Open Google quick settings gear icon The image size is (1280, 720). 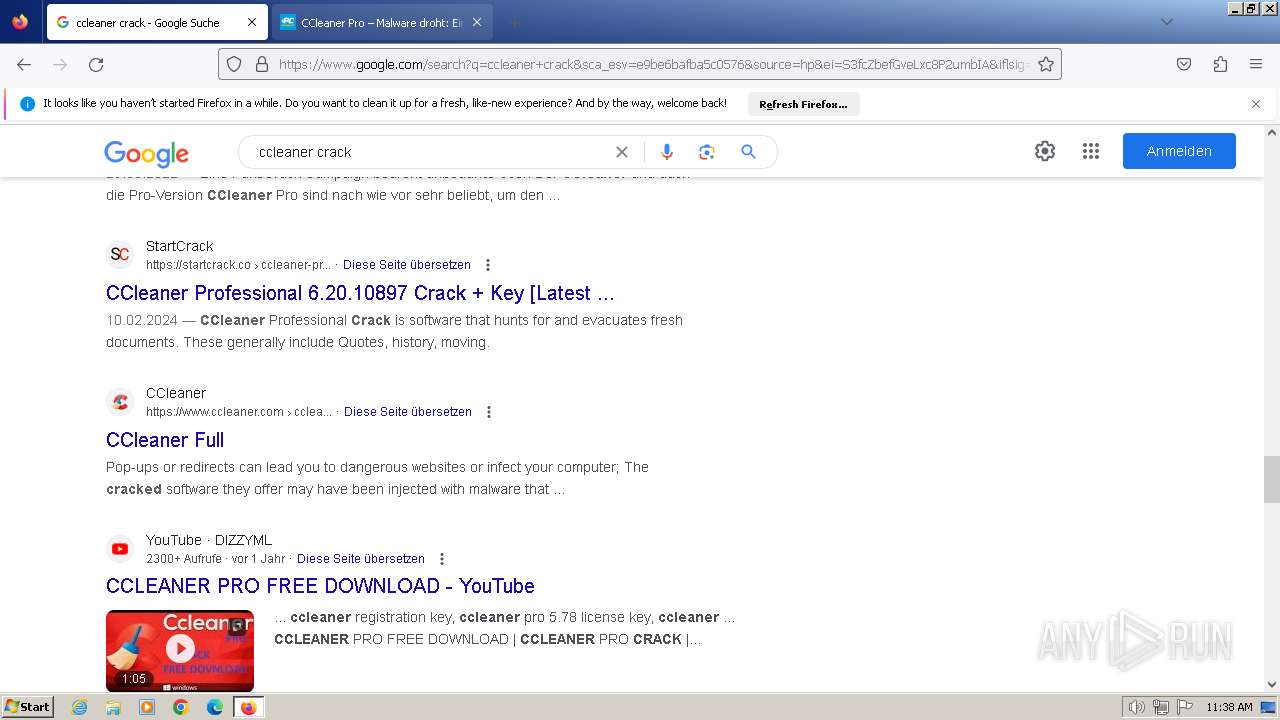(x=1045, y=151)
